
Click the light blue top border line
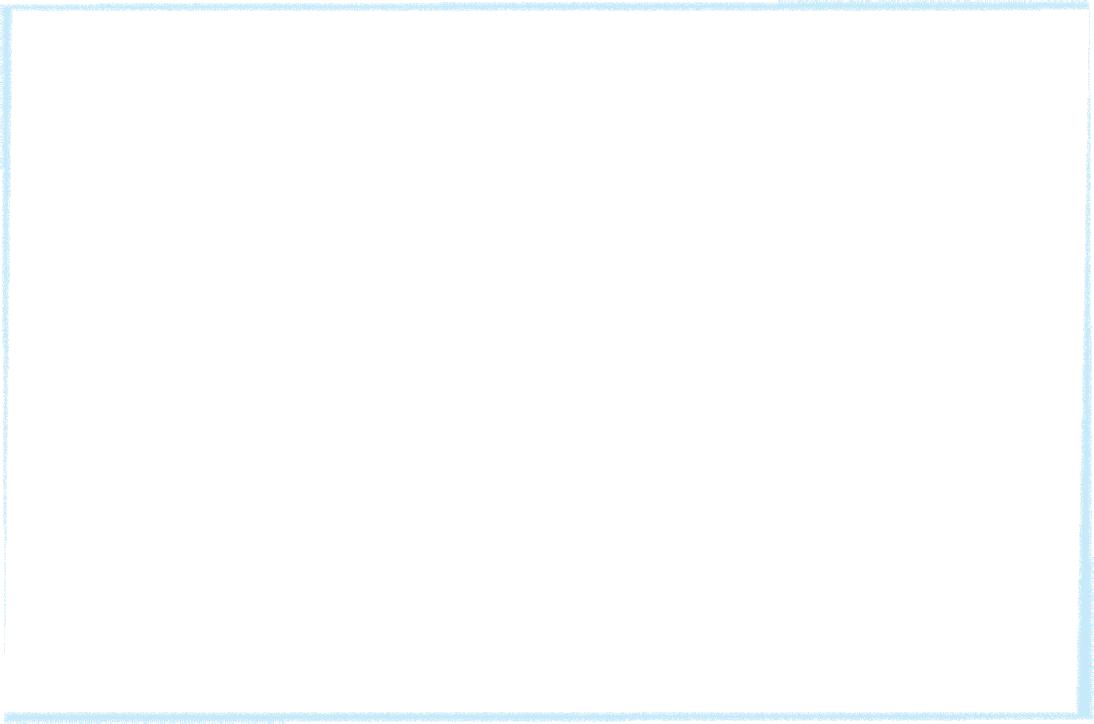coord(547,6)
